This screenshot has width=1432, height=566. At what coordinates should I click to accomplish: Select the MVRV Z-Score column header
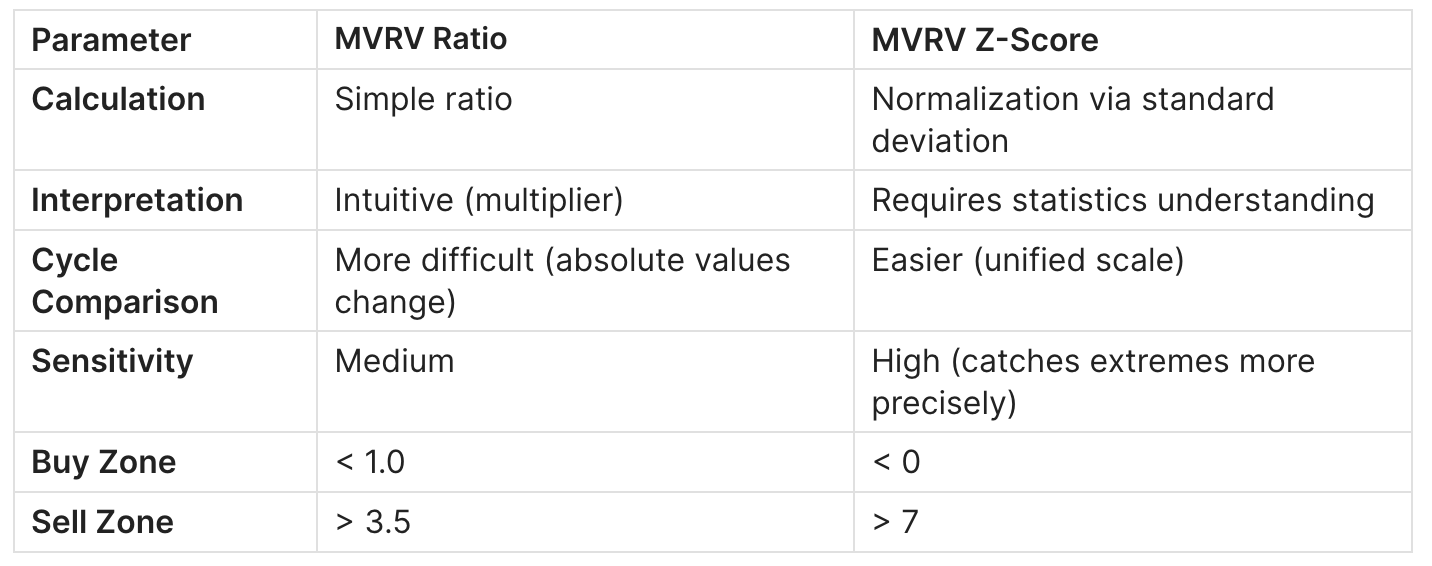pos(985,40)
